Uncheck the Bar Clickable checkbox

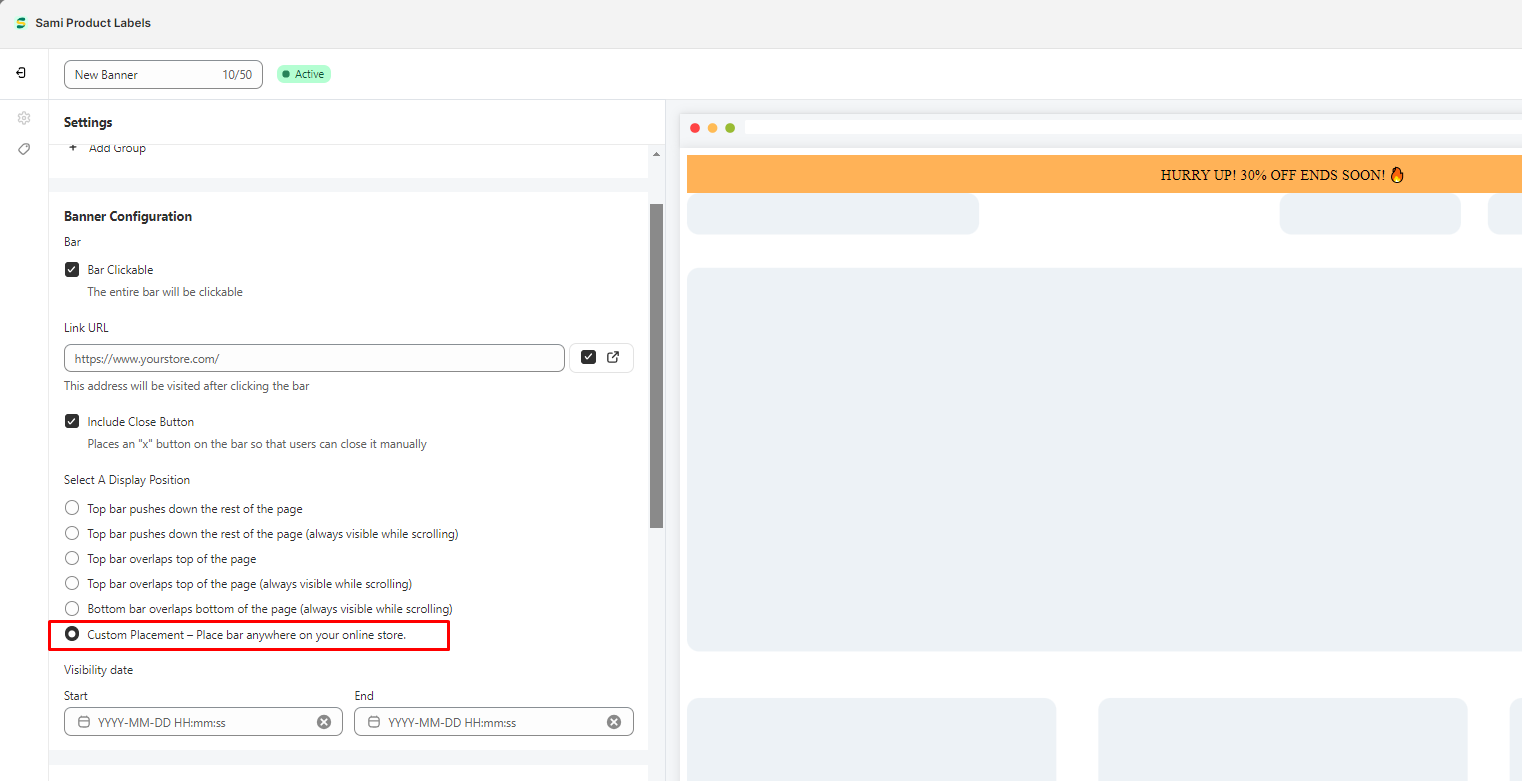coord(72,270)
